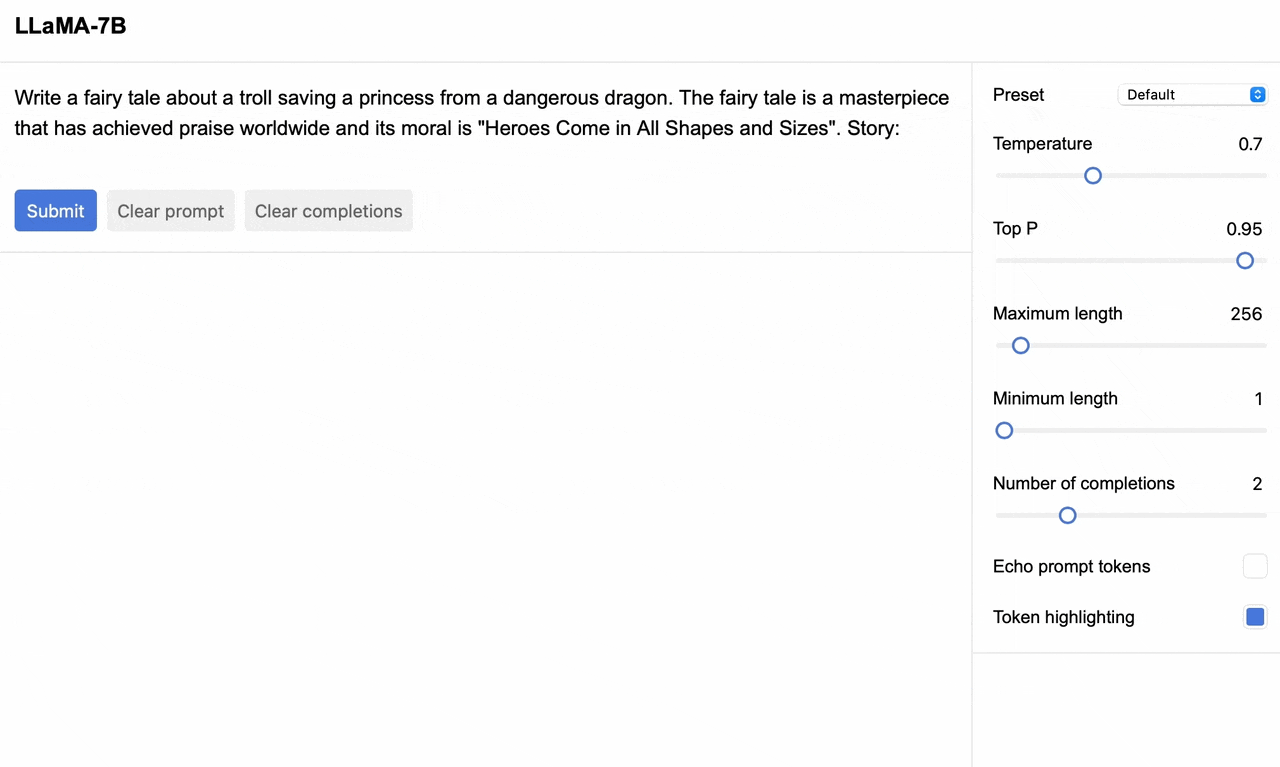Click the Maximum length slider handle
This screenshot has width=1280, height=767.
[1020, 346]
